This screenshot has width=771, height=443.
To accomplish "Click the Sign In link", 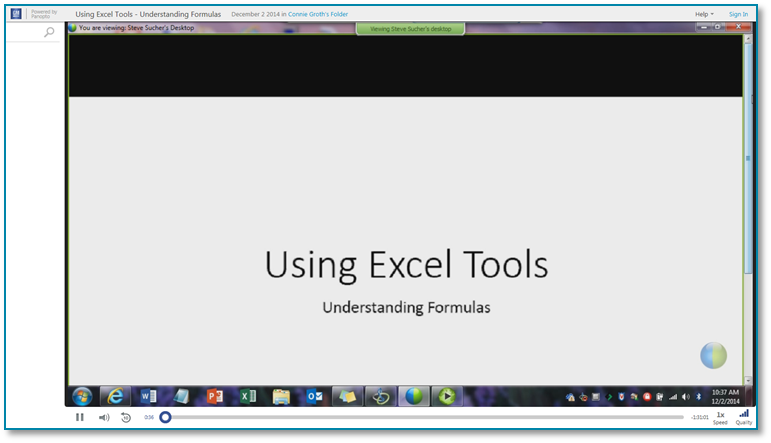I will click(x=738, y=14).
